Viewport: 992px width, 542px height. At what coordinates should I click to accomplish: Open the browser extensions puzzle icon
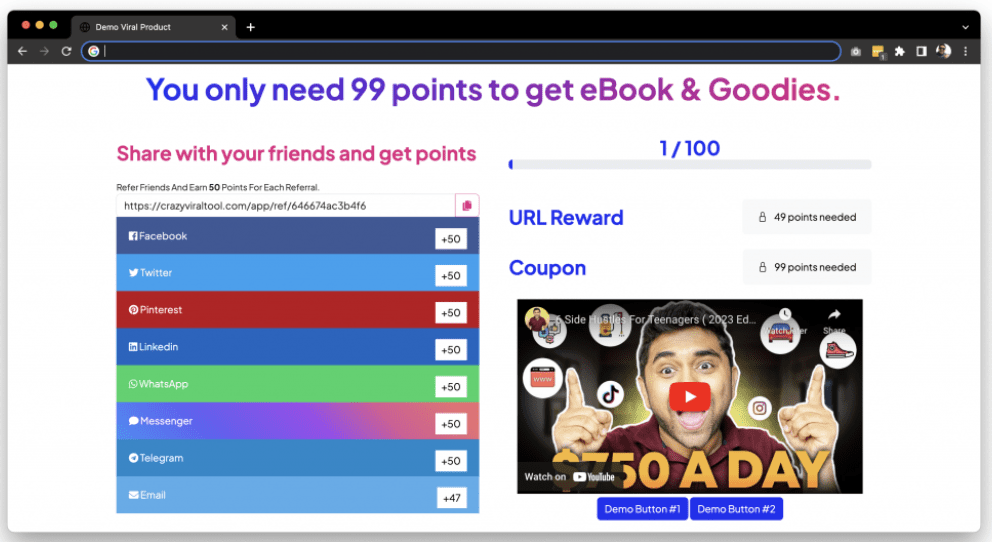click(900, 51)
